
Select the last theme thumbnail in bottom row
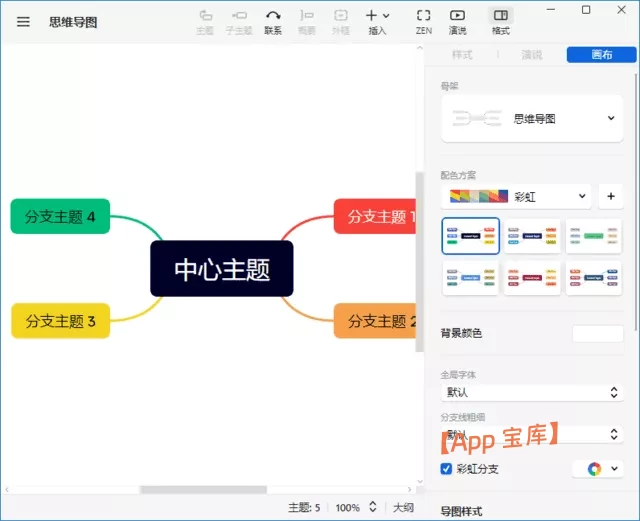coord(593,278)
